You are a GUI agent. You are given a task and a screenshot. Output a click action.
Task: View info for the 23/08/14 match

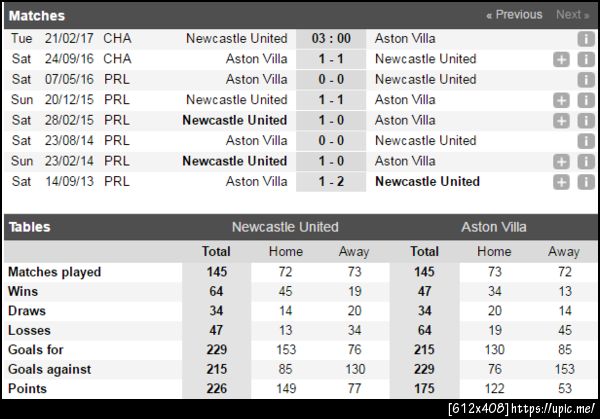[x=585, y=141]
